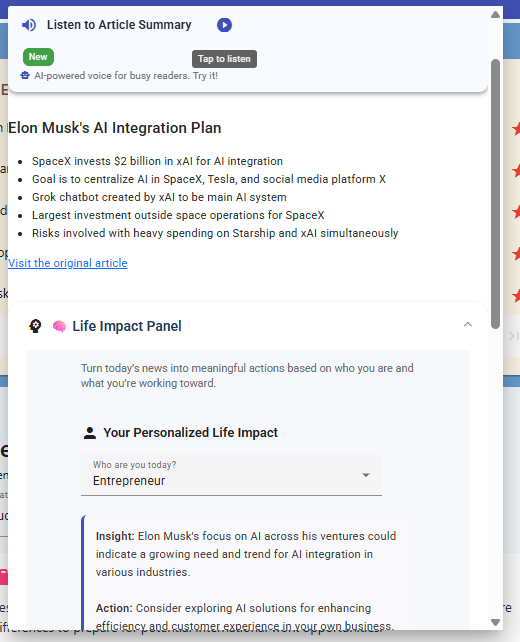Click the top red star behind the popup

coord(516,129)
